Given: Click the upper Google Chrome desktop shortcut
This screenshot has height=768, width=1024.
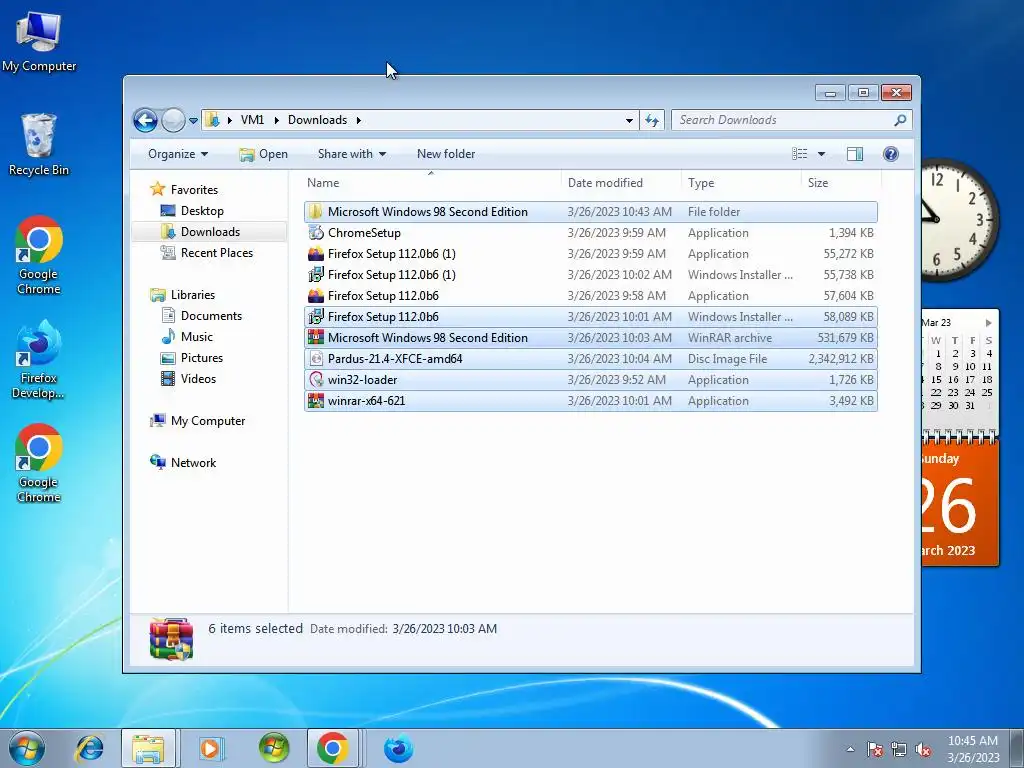Looking at the screenshot, I should click(39, 255).
